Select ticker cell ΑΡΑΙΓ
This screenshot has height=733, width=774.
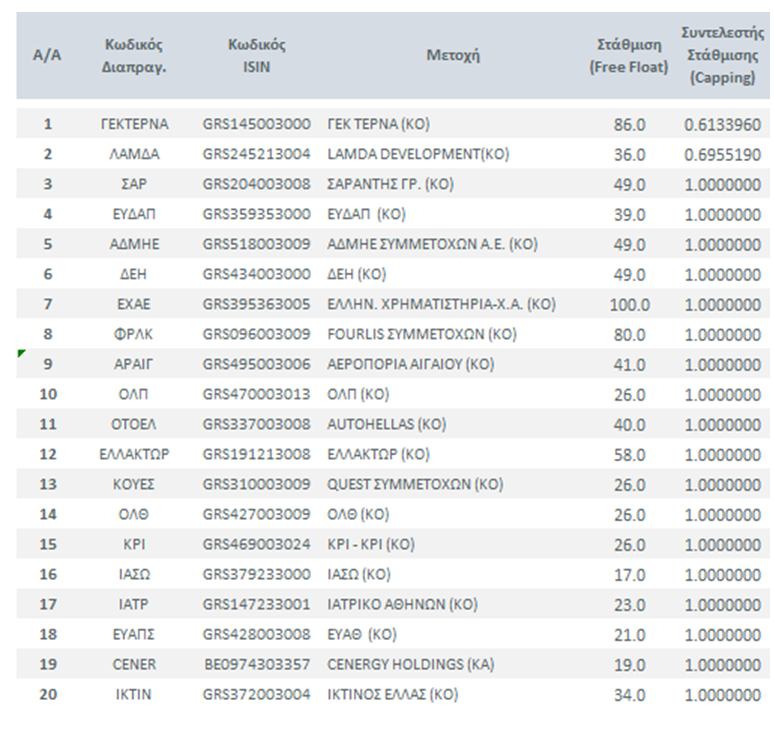pos(134,364)
